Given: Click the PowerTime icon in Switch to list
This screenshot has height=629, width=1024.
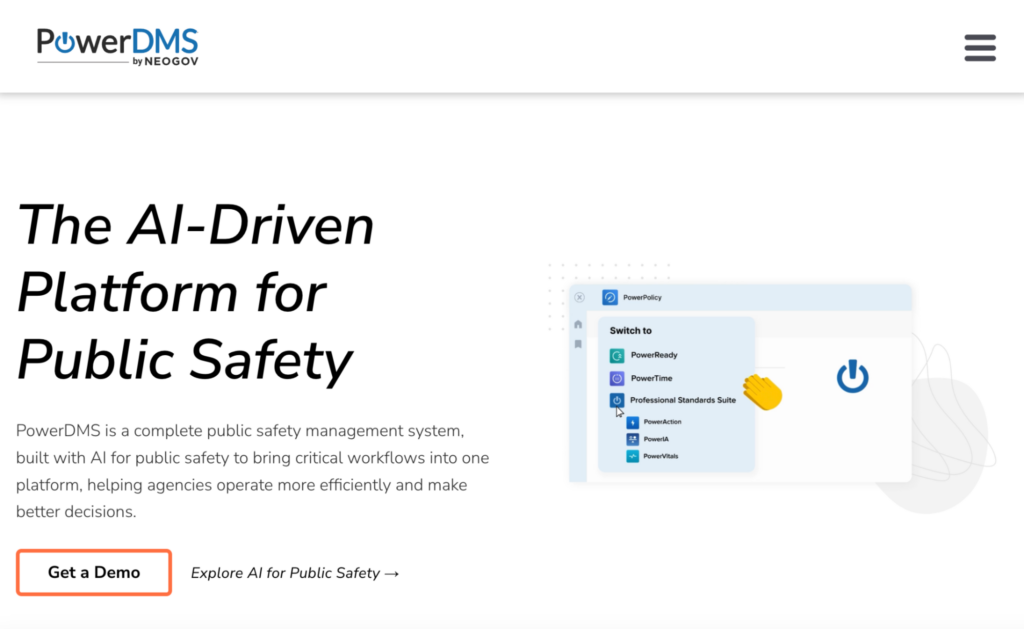Looking at the screenshot, I should coord(616,378).
